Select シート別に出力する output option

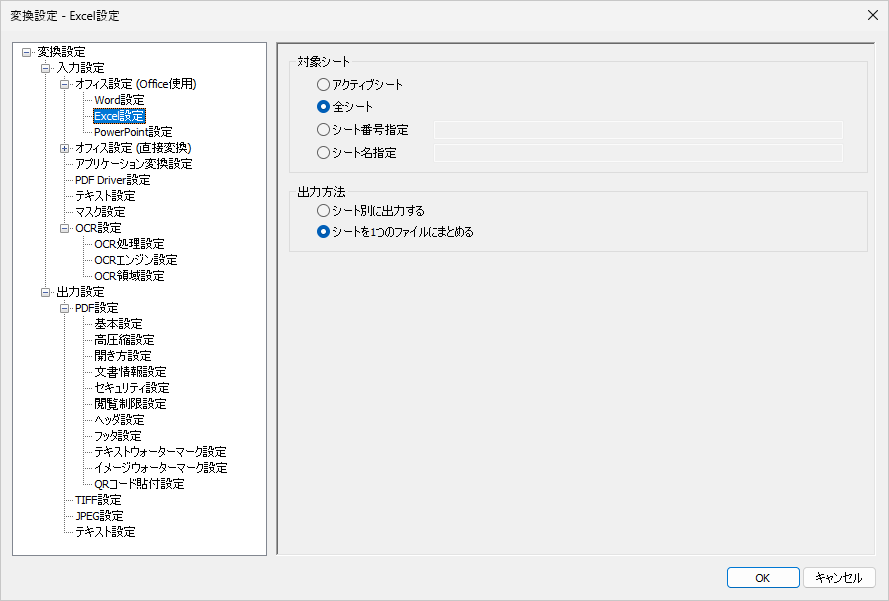[323, 211]
